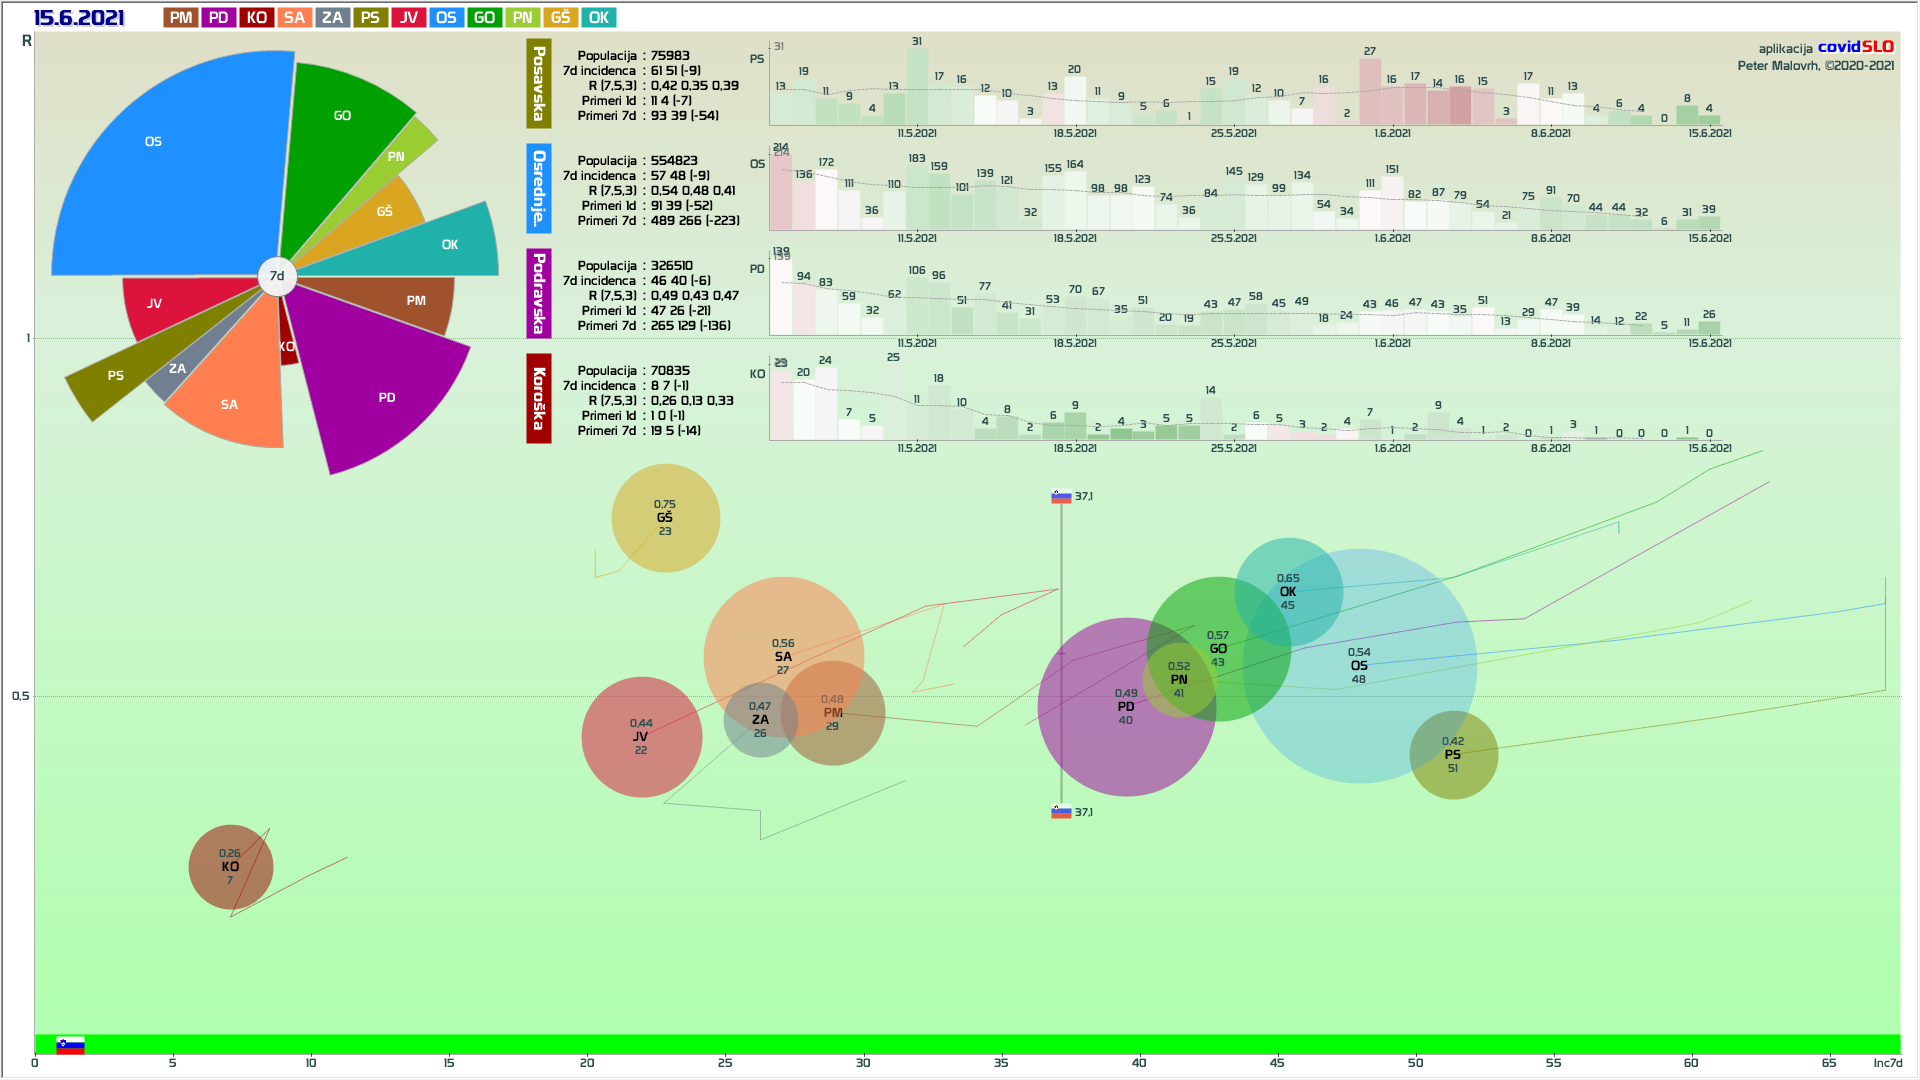Click the Slovenia flag on the bottom green bar

tap(70, 1045)
